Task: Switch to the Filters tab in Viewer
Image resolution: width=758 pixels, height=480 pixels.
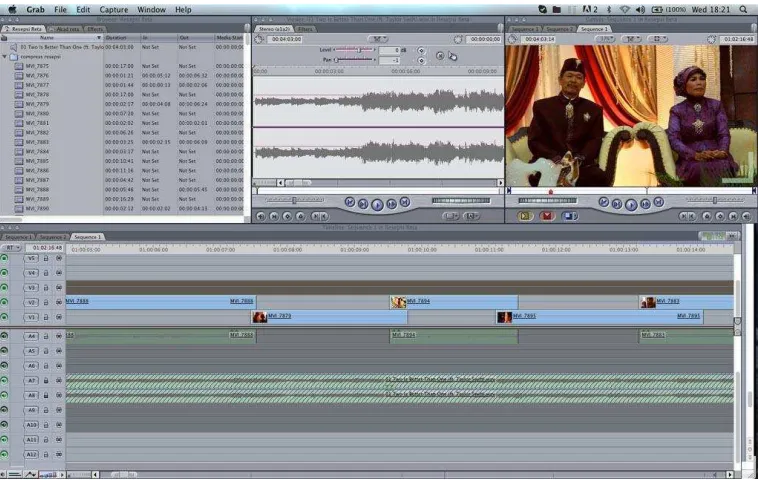Action: 305,29
